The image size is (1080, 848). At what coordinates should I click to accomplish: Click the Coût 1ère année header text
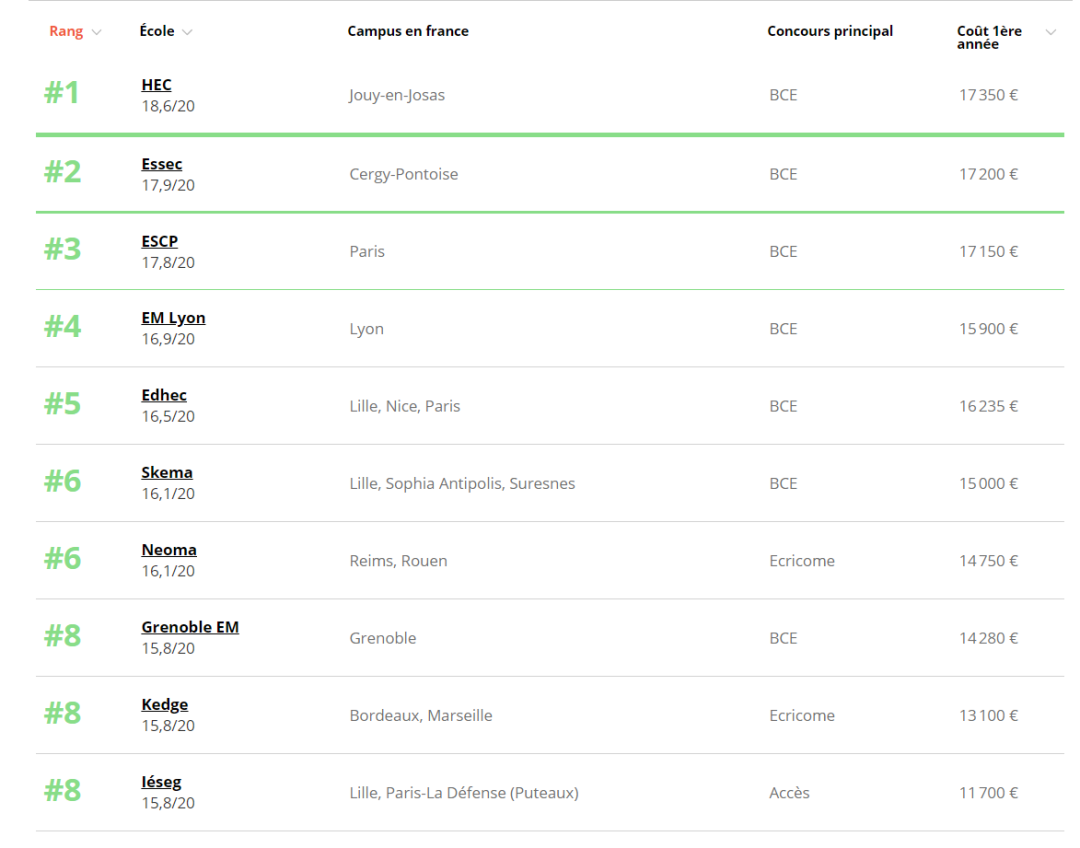pyautogui.click(x=989, y=37)
